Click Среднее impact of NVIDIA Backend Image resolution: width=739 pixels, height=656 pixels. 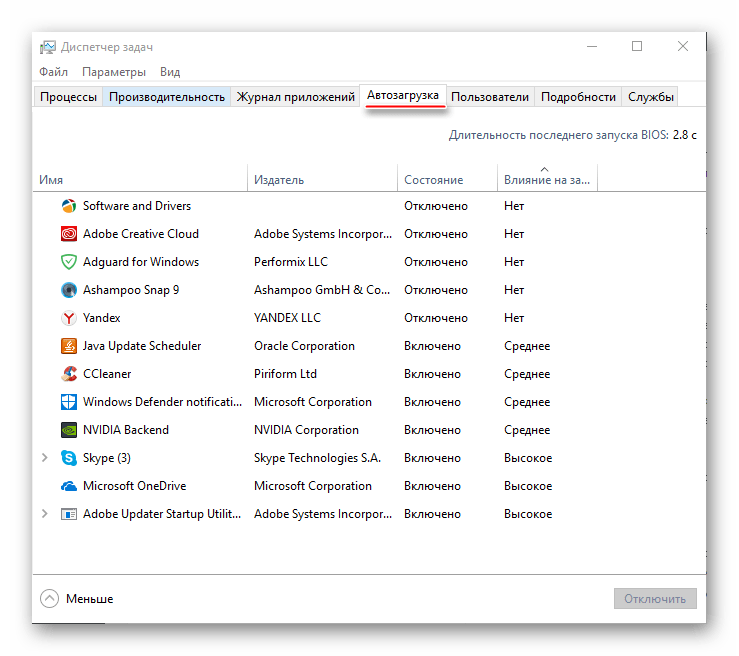pyautogui.click(x=527, y=430)
